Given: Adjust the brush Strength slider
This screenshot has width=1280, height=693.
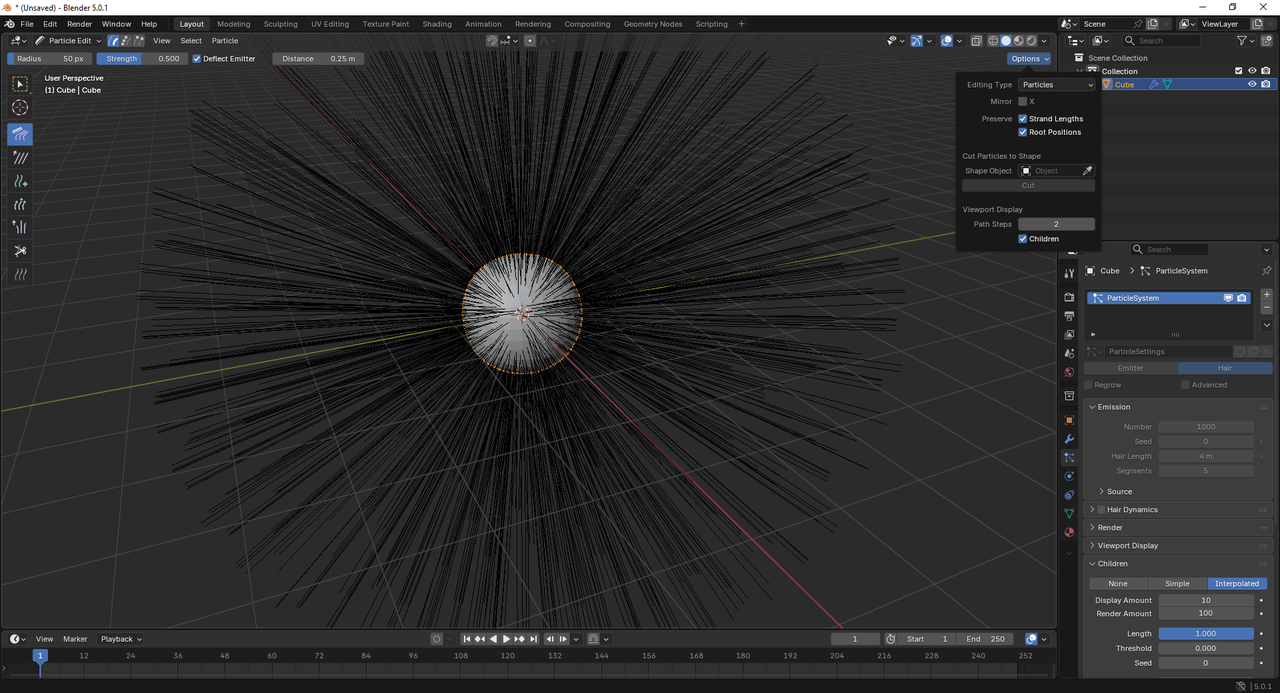Looking at the screenshot, I should (x=141, y=59).
